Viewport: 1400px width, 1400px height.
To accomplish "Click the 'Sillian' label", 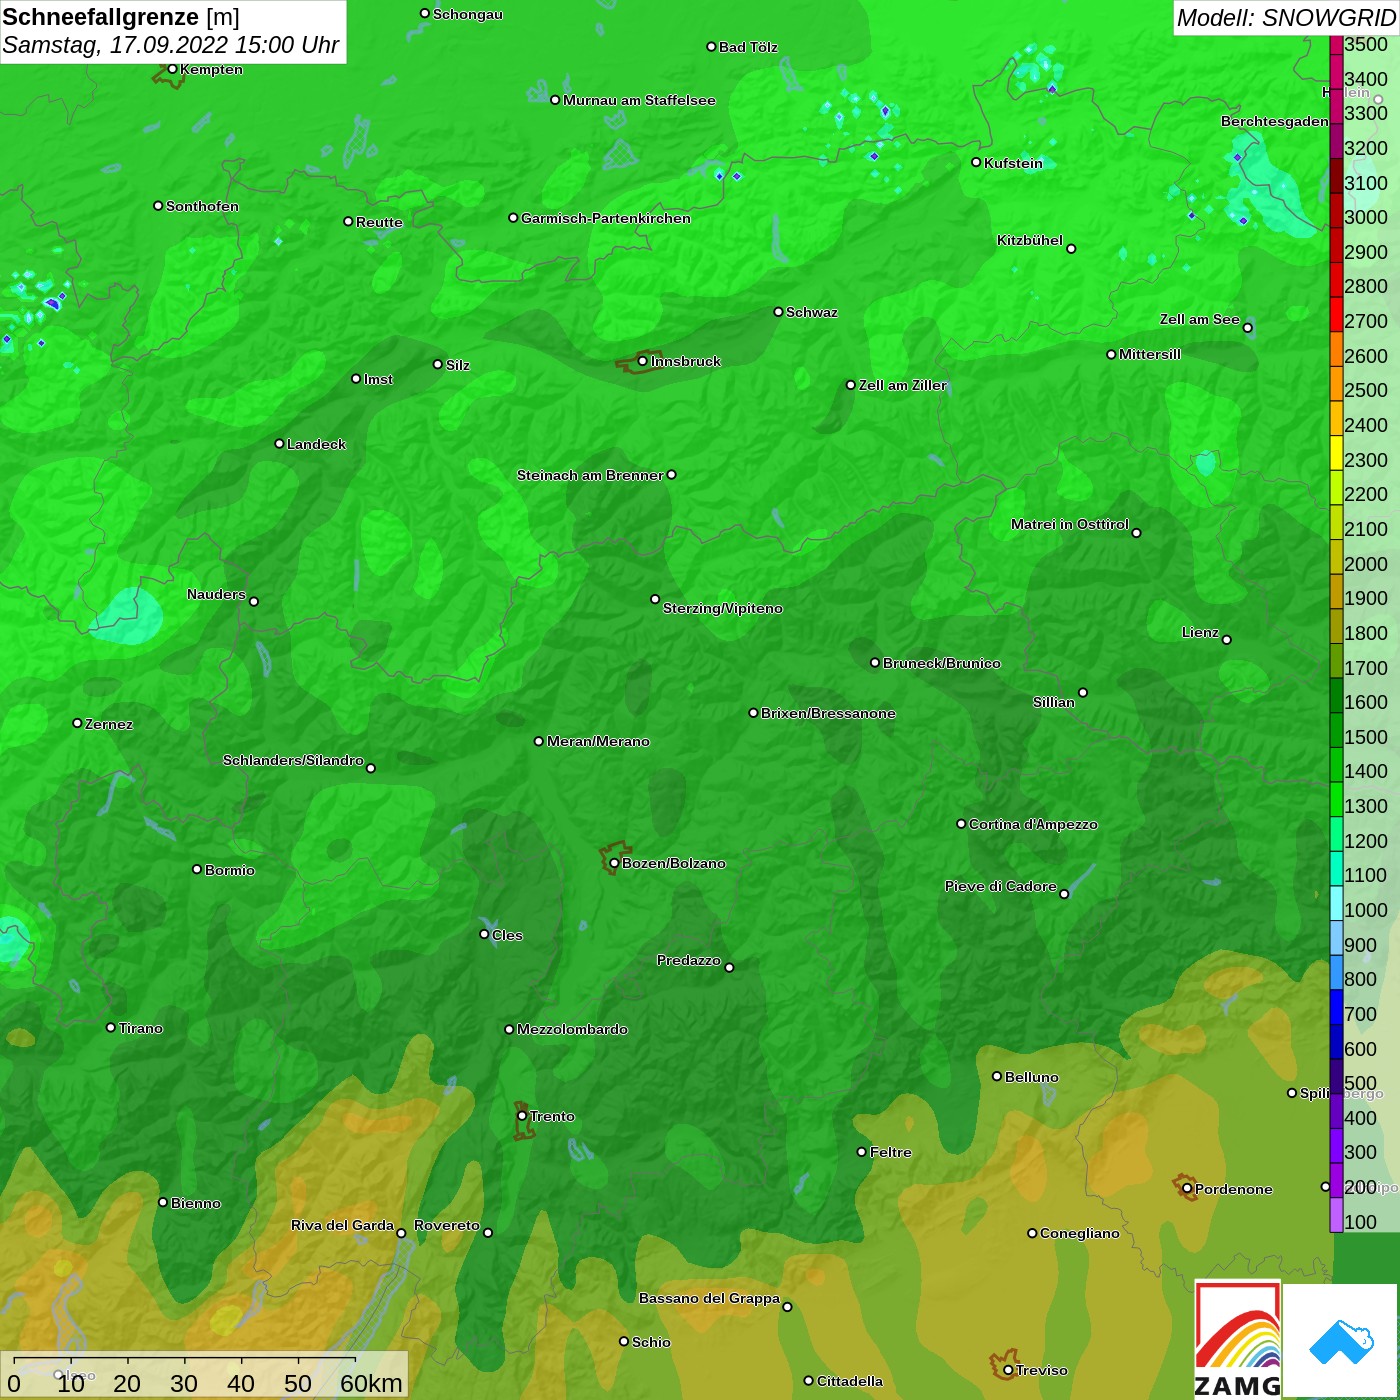I will pyautogui.click(x=1054, y=702).
